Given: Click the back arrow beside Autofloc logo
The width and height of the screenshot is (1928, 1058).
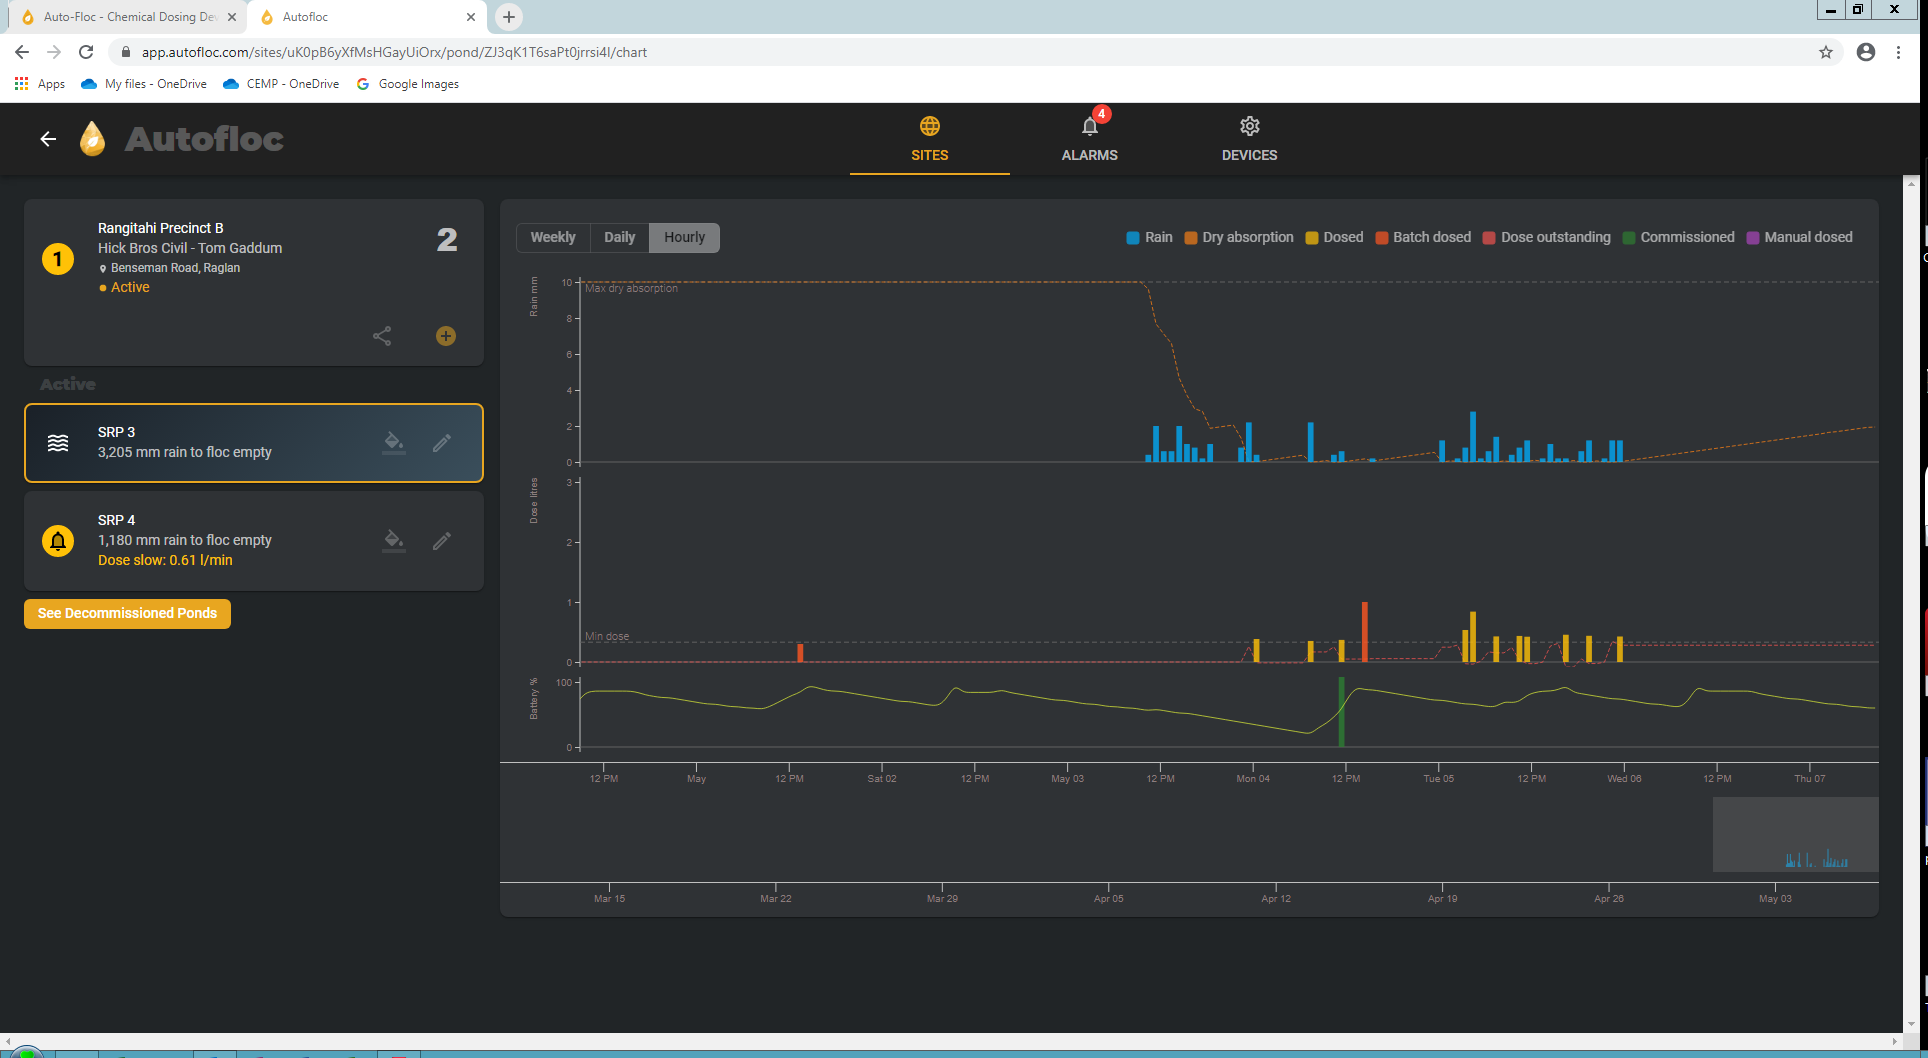Looking at the screenshot, I should [x=48, y=139].
